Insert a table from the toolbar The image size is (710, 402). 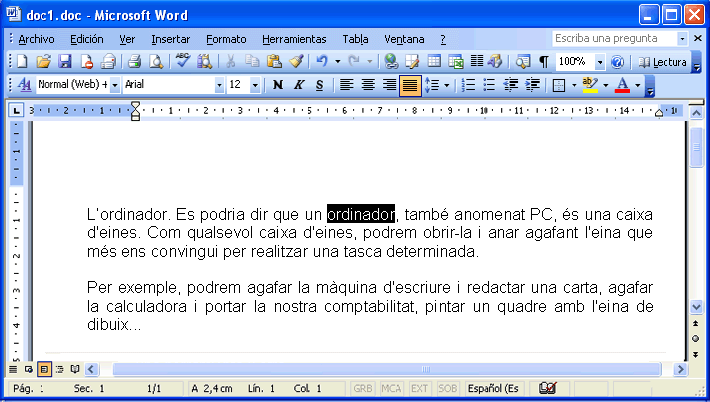pos(434,62)
